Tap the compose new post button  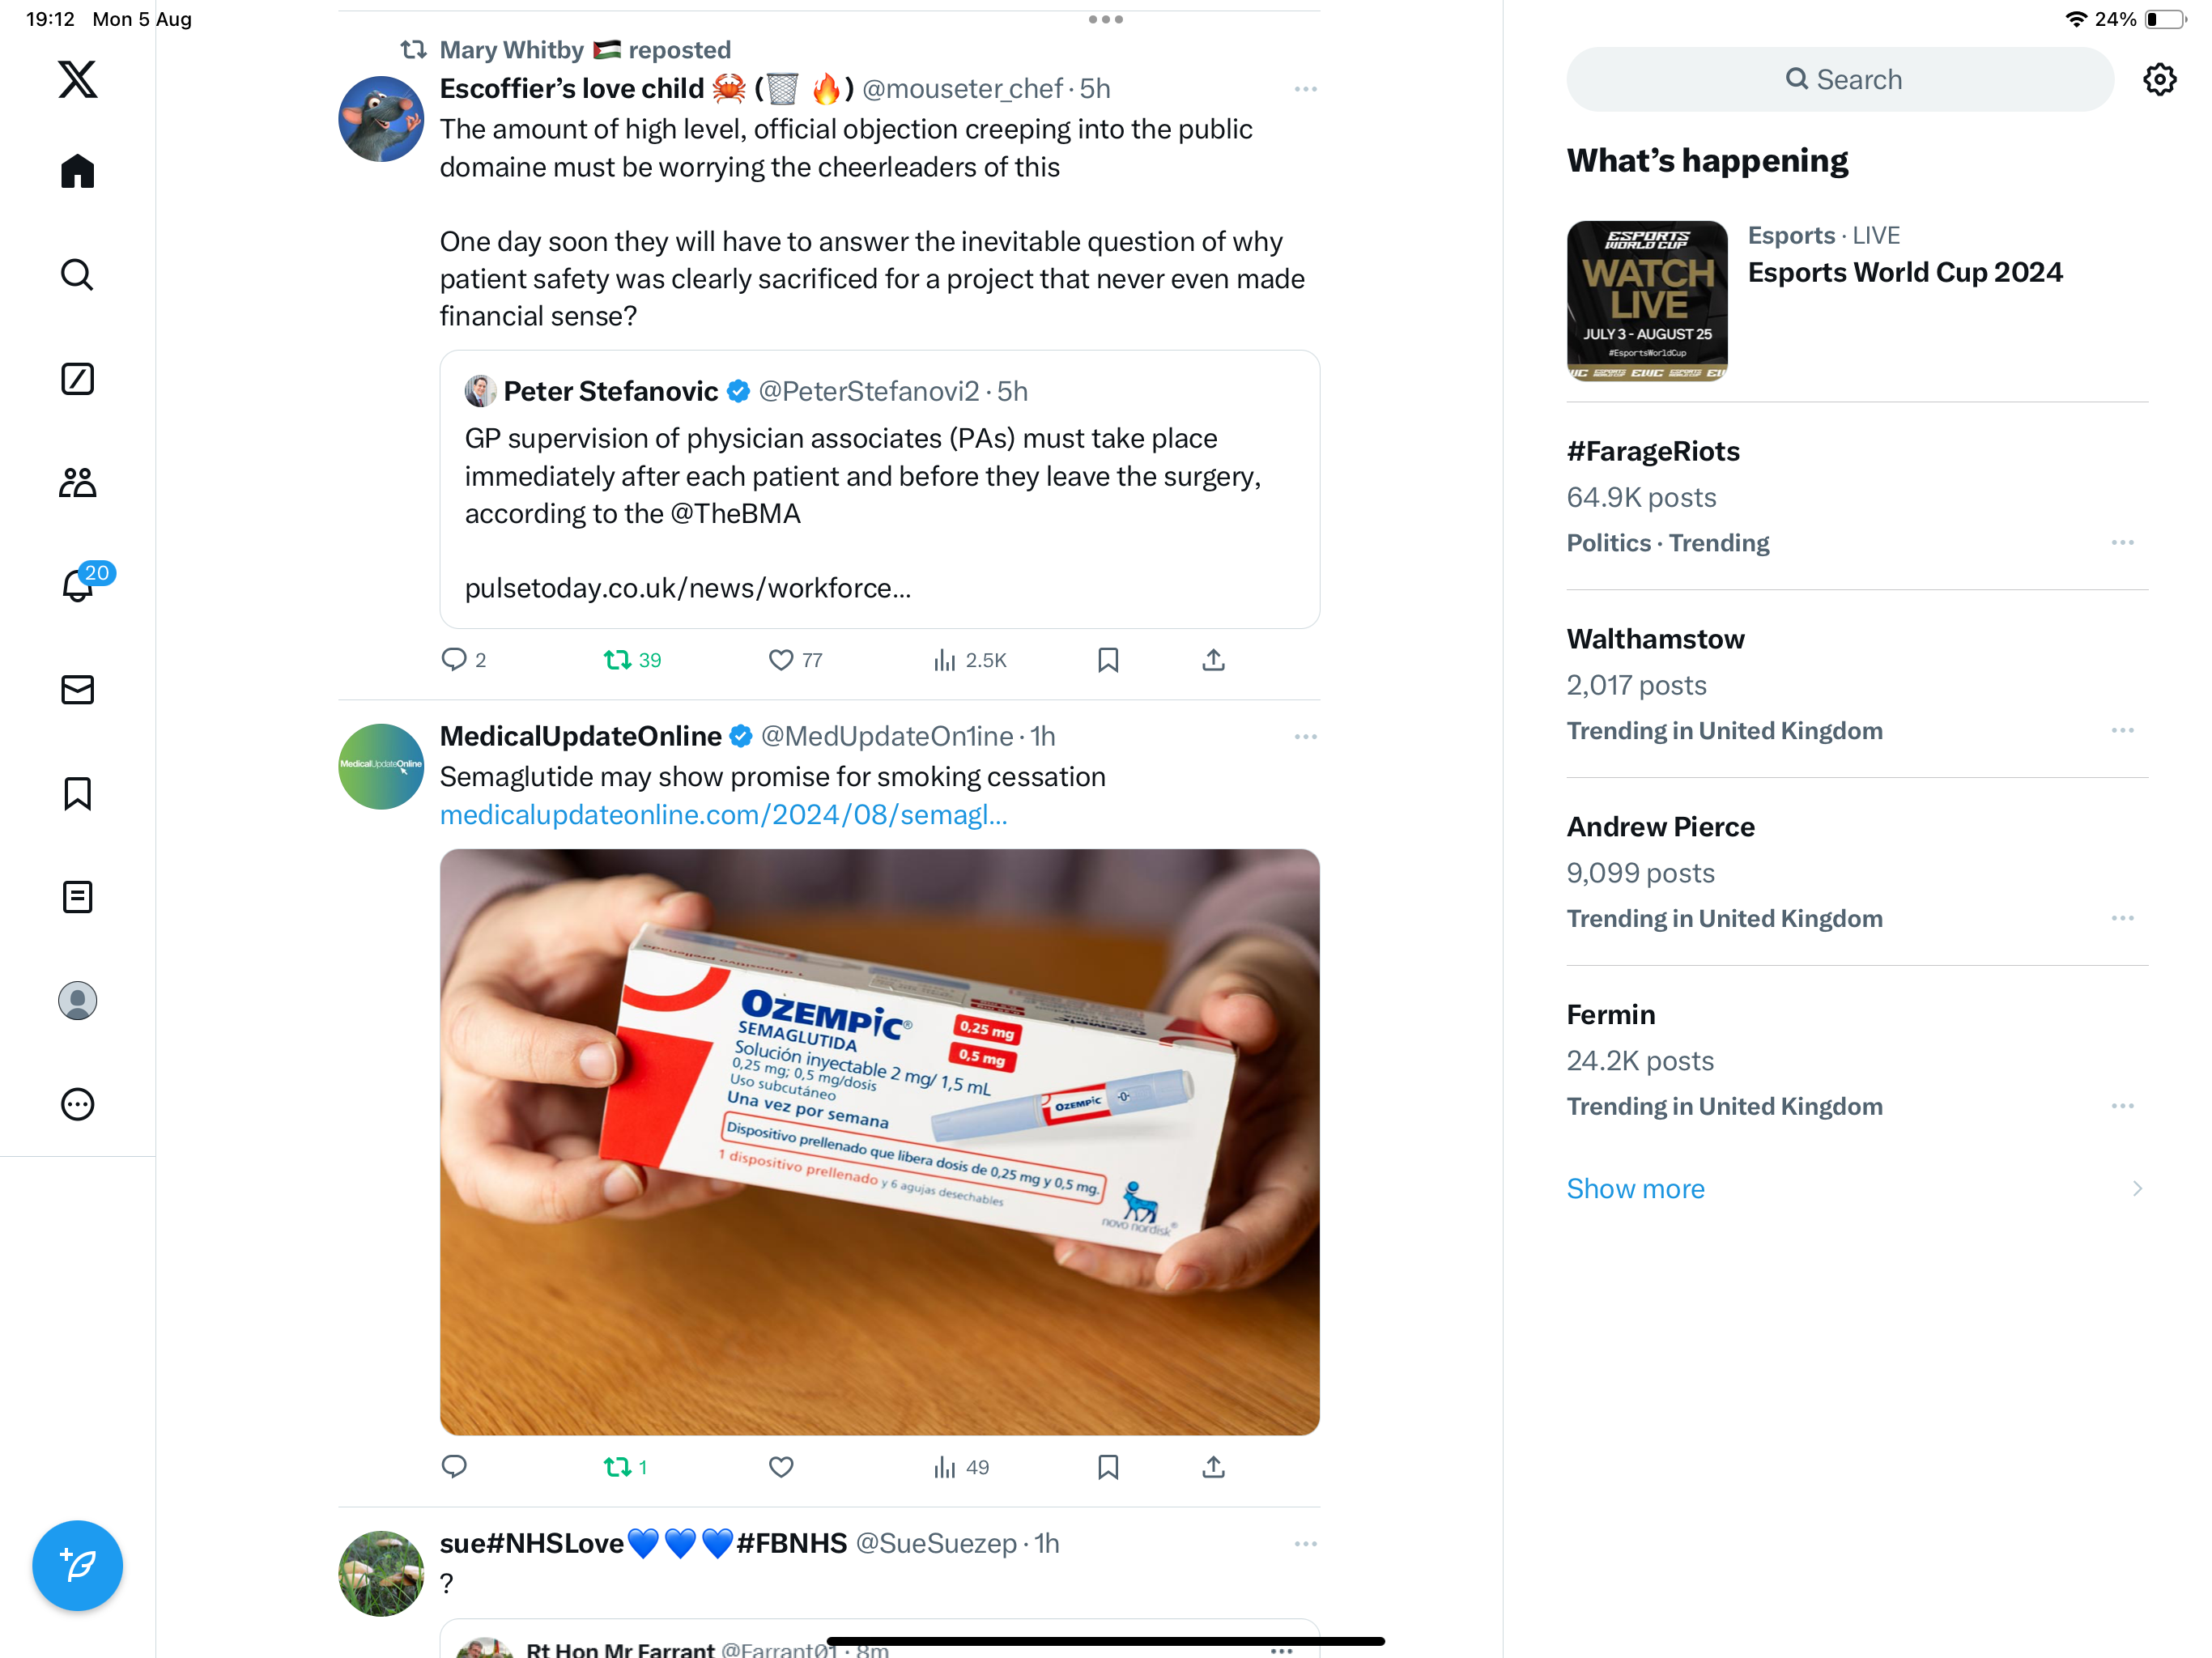(77, 1565)
